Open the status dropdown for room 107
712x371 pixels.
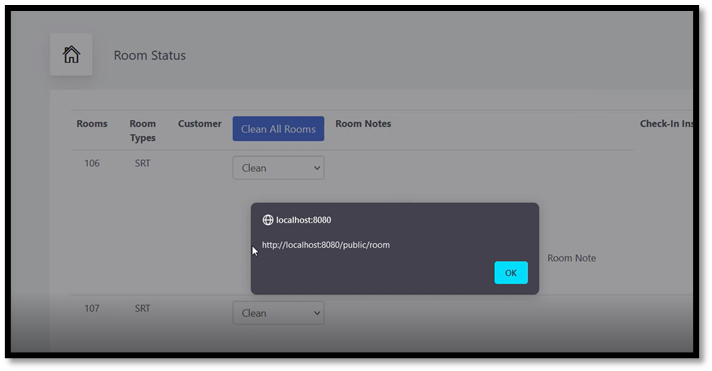click(x=278, y=313)
